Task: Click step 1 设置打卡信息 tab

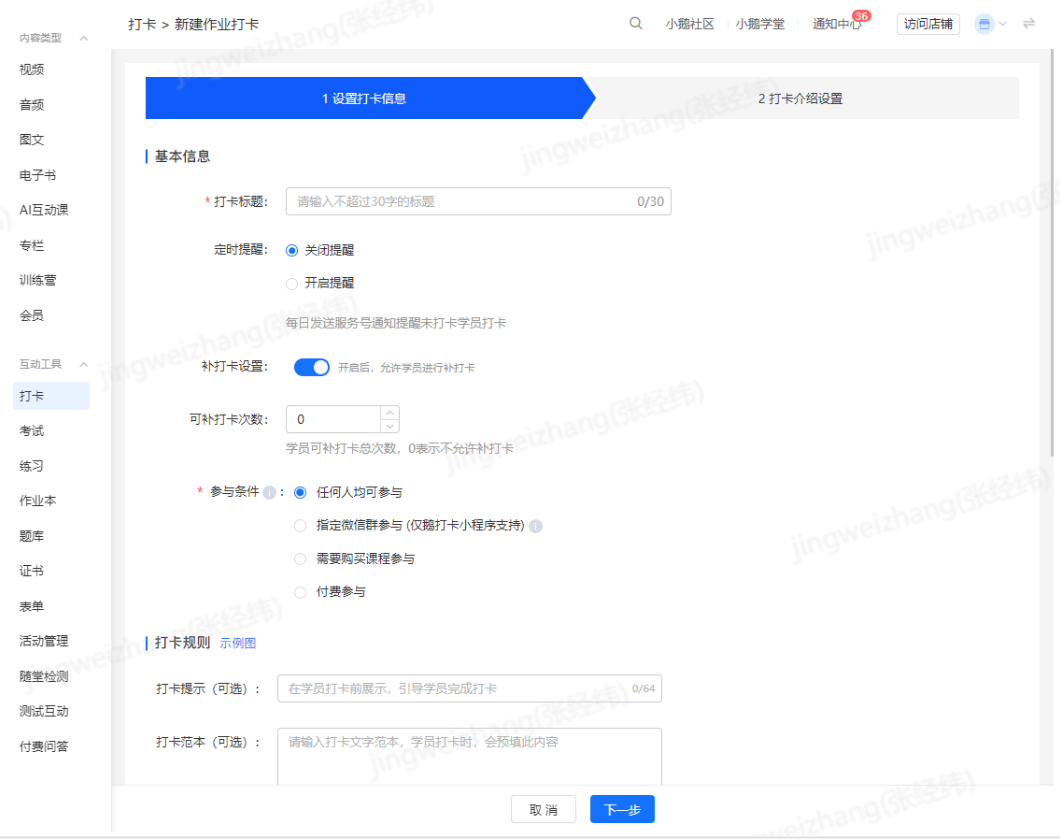Action: [x=370, y=98]
